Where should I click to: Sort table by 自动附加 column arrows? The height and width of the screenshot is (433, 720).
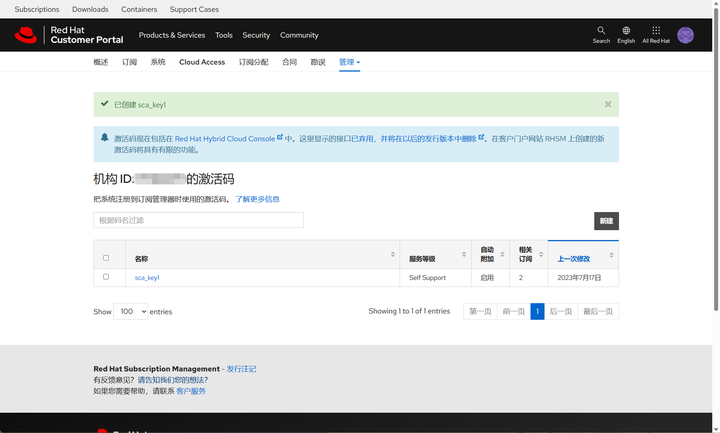click(x=502, y=254)
